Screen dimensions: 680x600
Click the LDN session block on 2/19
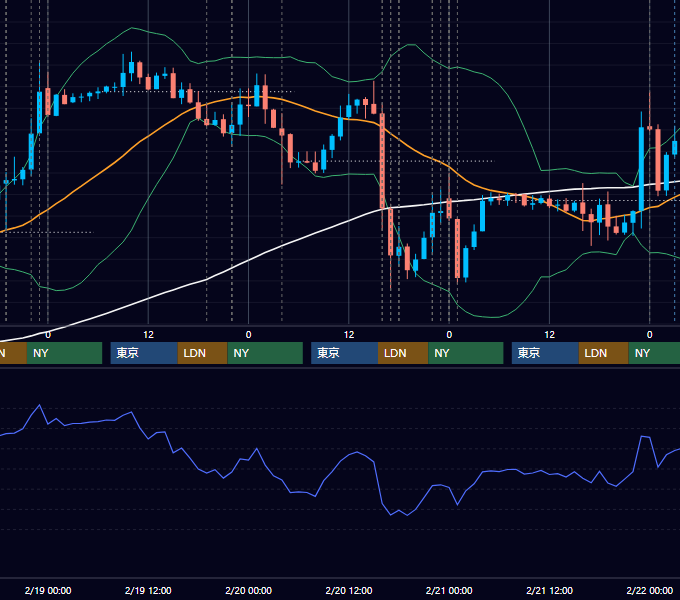(203, 353)
